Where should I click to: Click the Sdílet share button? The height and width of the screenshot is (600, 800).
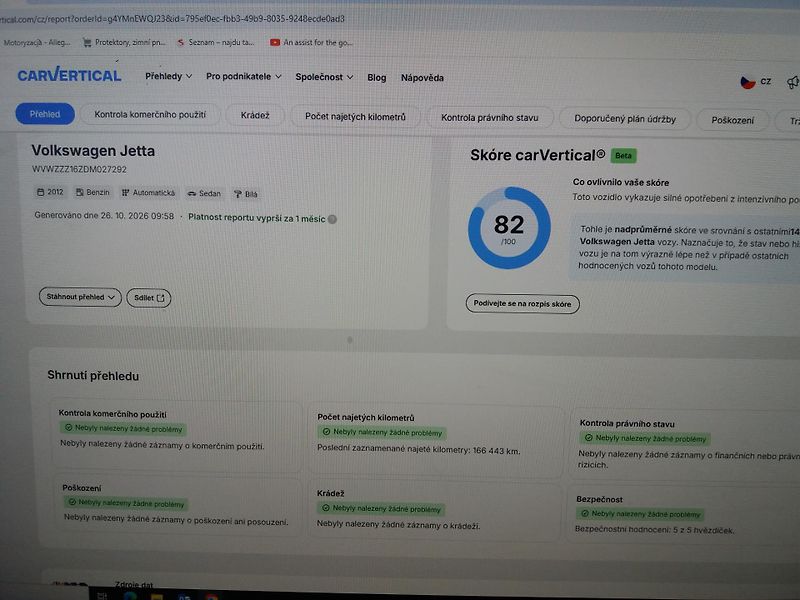[148, 298]
